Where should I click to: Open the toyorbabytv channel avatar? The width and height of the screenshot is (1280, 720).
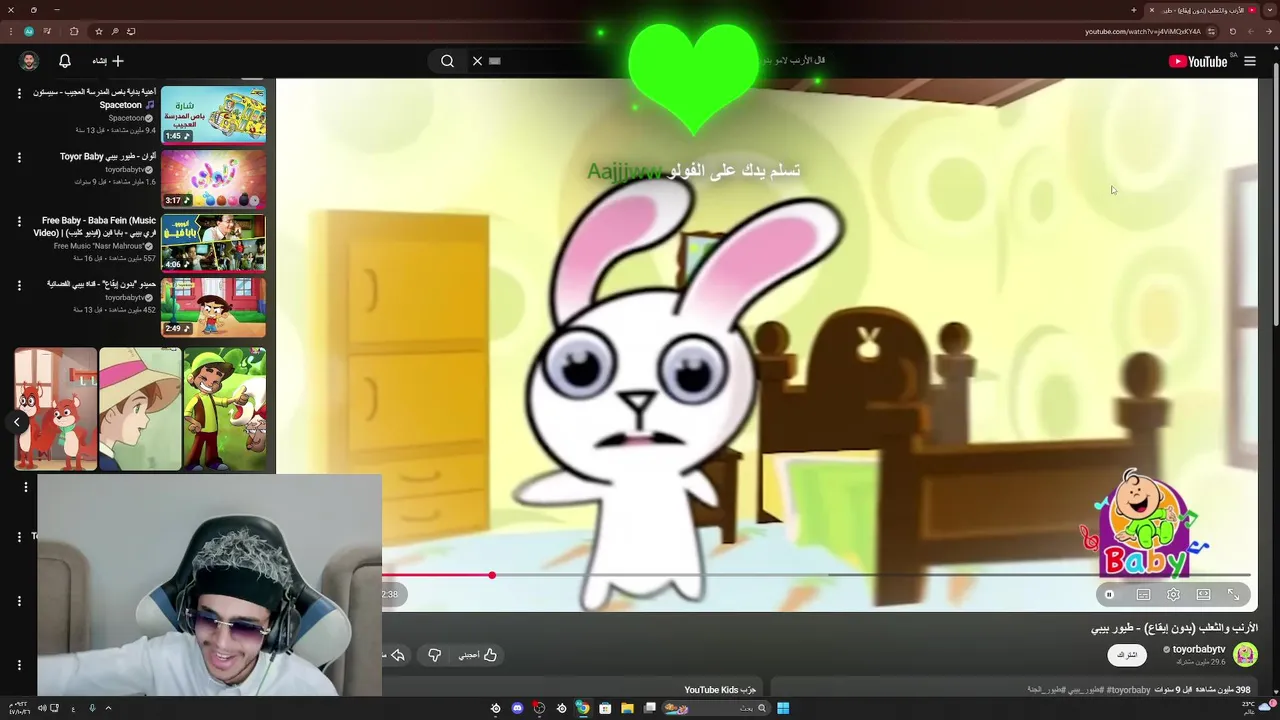(1245, 654)
